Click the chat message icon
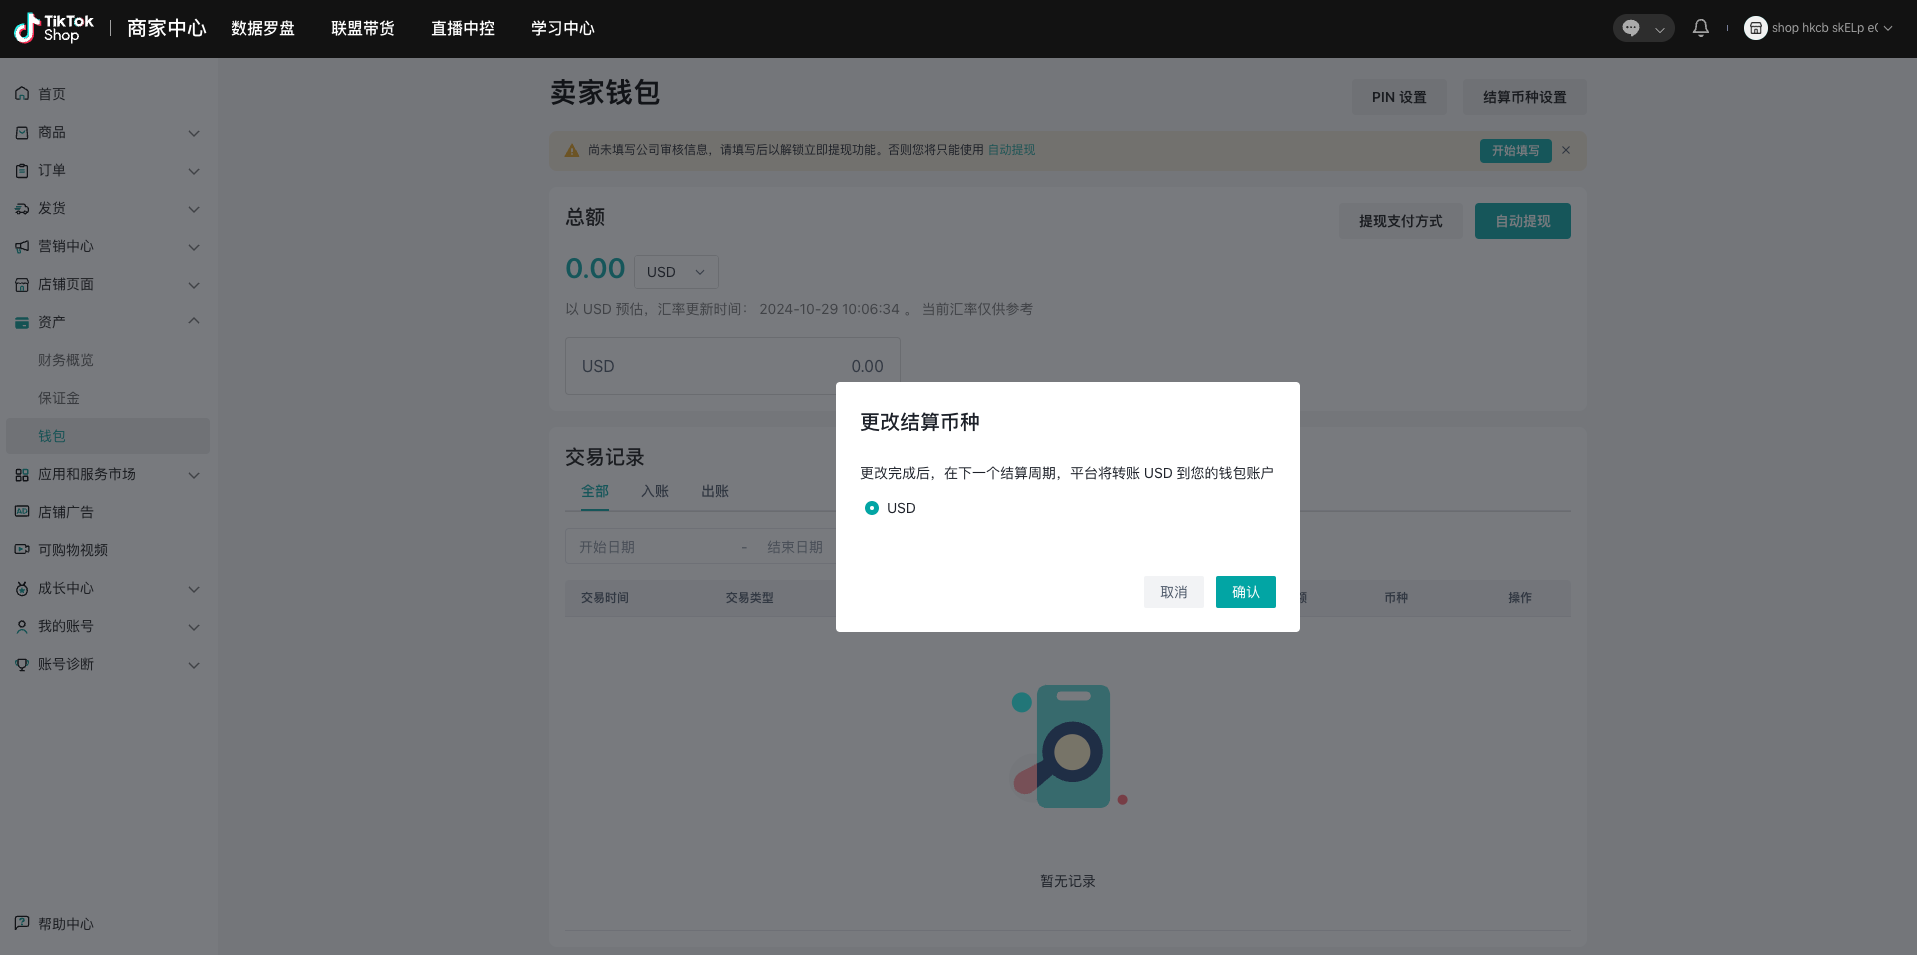Screen dimensions: 1917x955 pyautogui.click(x=1631, y=28)
